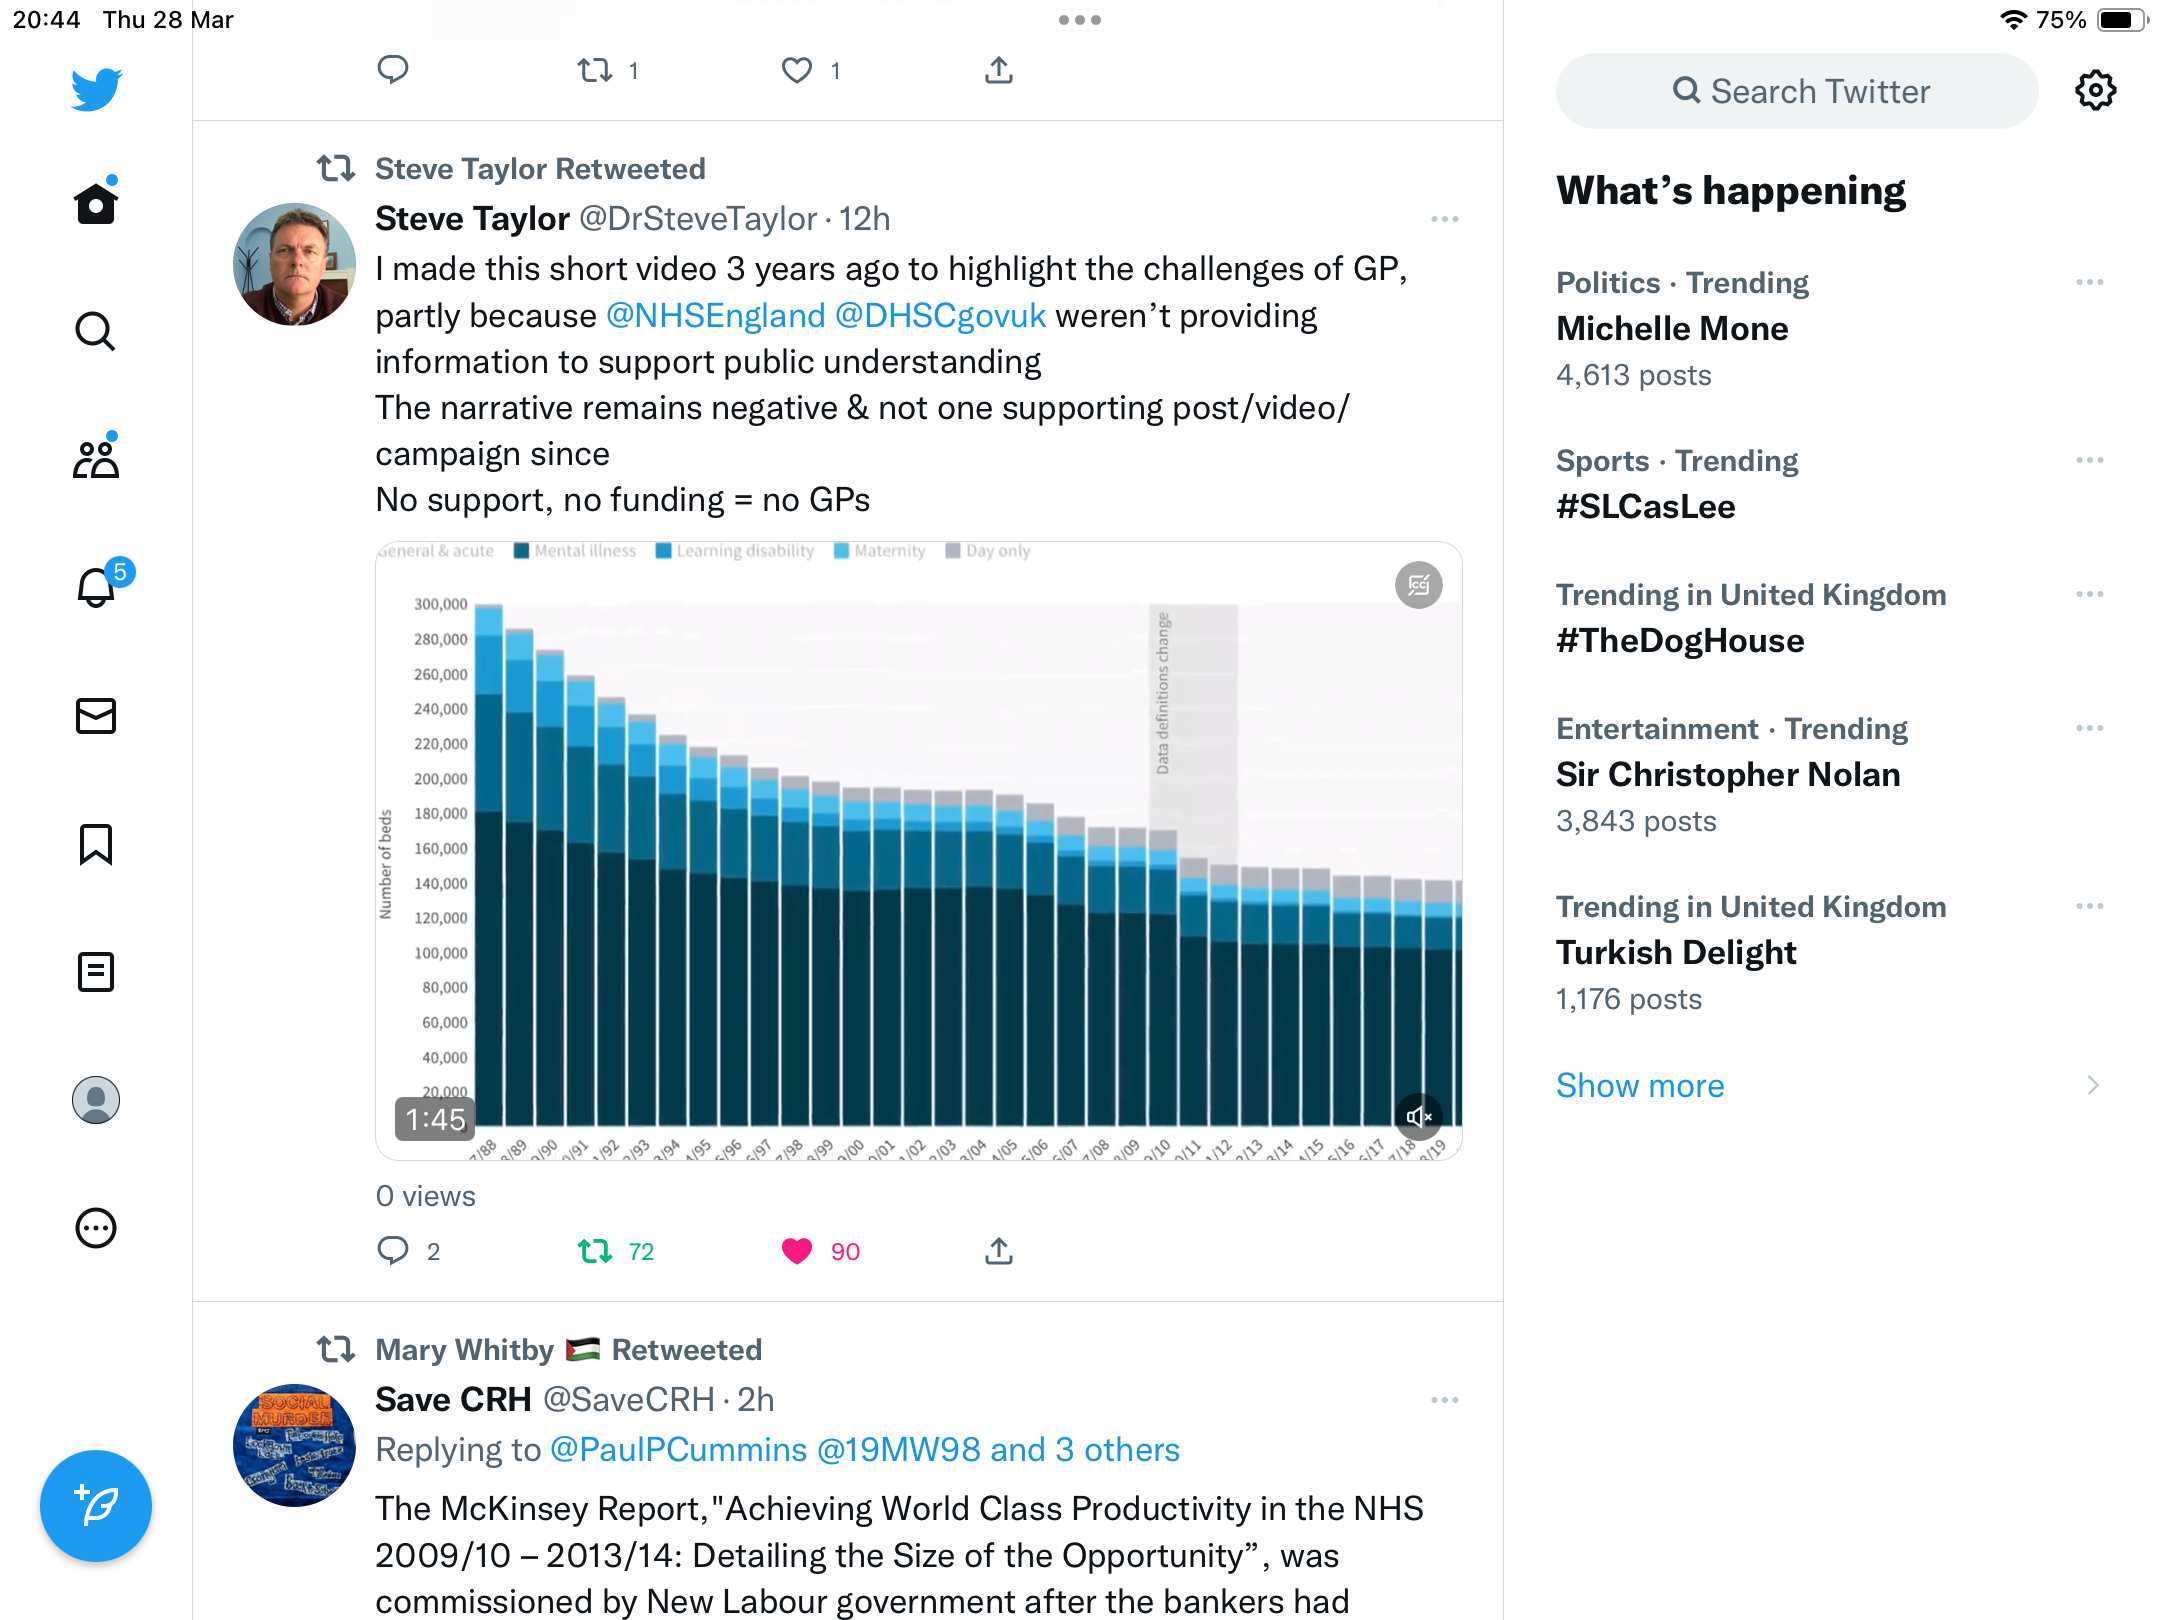This screenshot has height=1620, width=2160.
Task: Unlike tweet with 90 likes
Action: click(x=820, y=1251)
